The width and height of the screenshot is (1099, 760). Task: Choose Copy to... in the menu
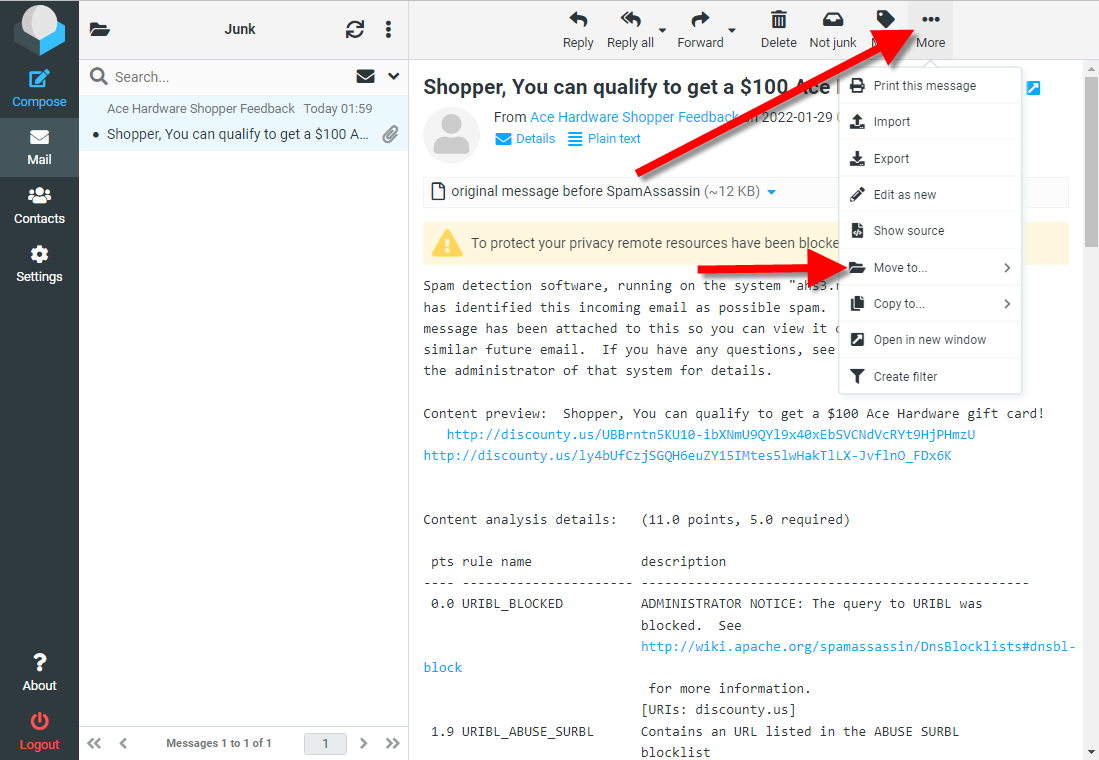[x=930, y=304]
